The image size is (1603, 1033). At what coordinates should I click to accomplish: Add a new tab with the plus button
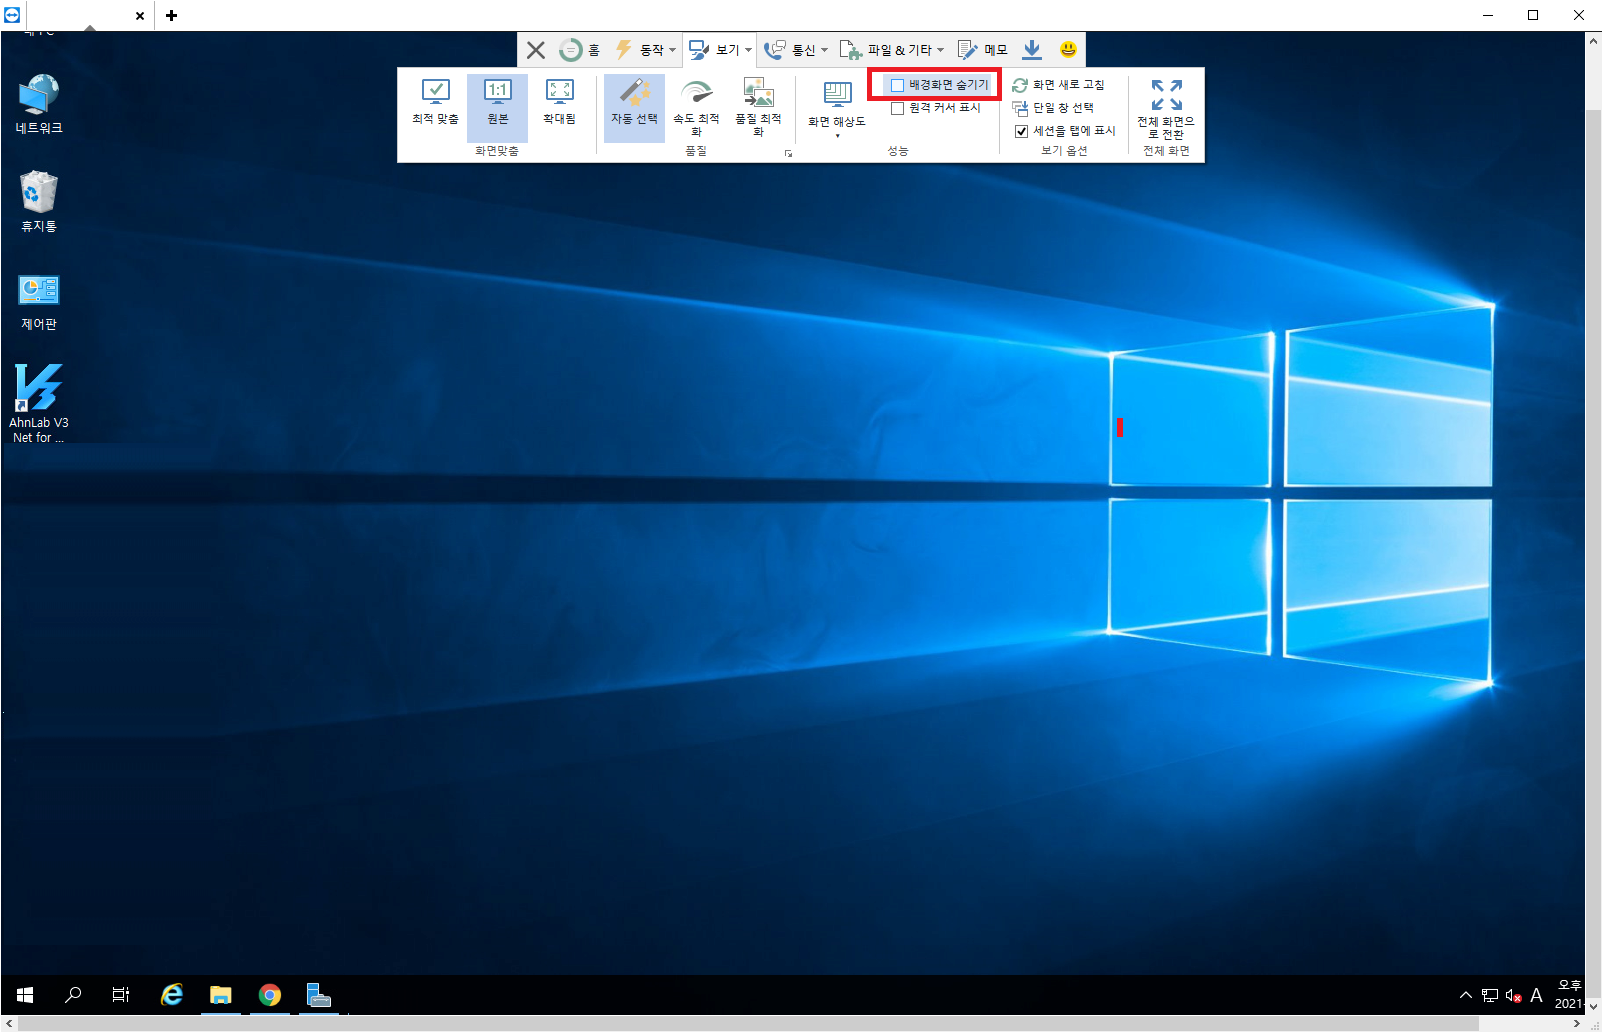(x=172, y=16)
